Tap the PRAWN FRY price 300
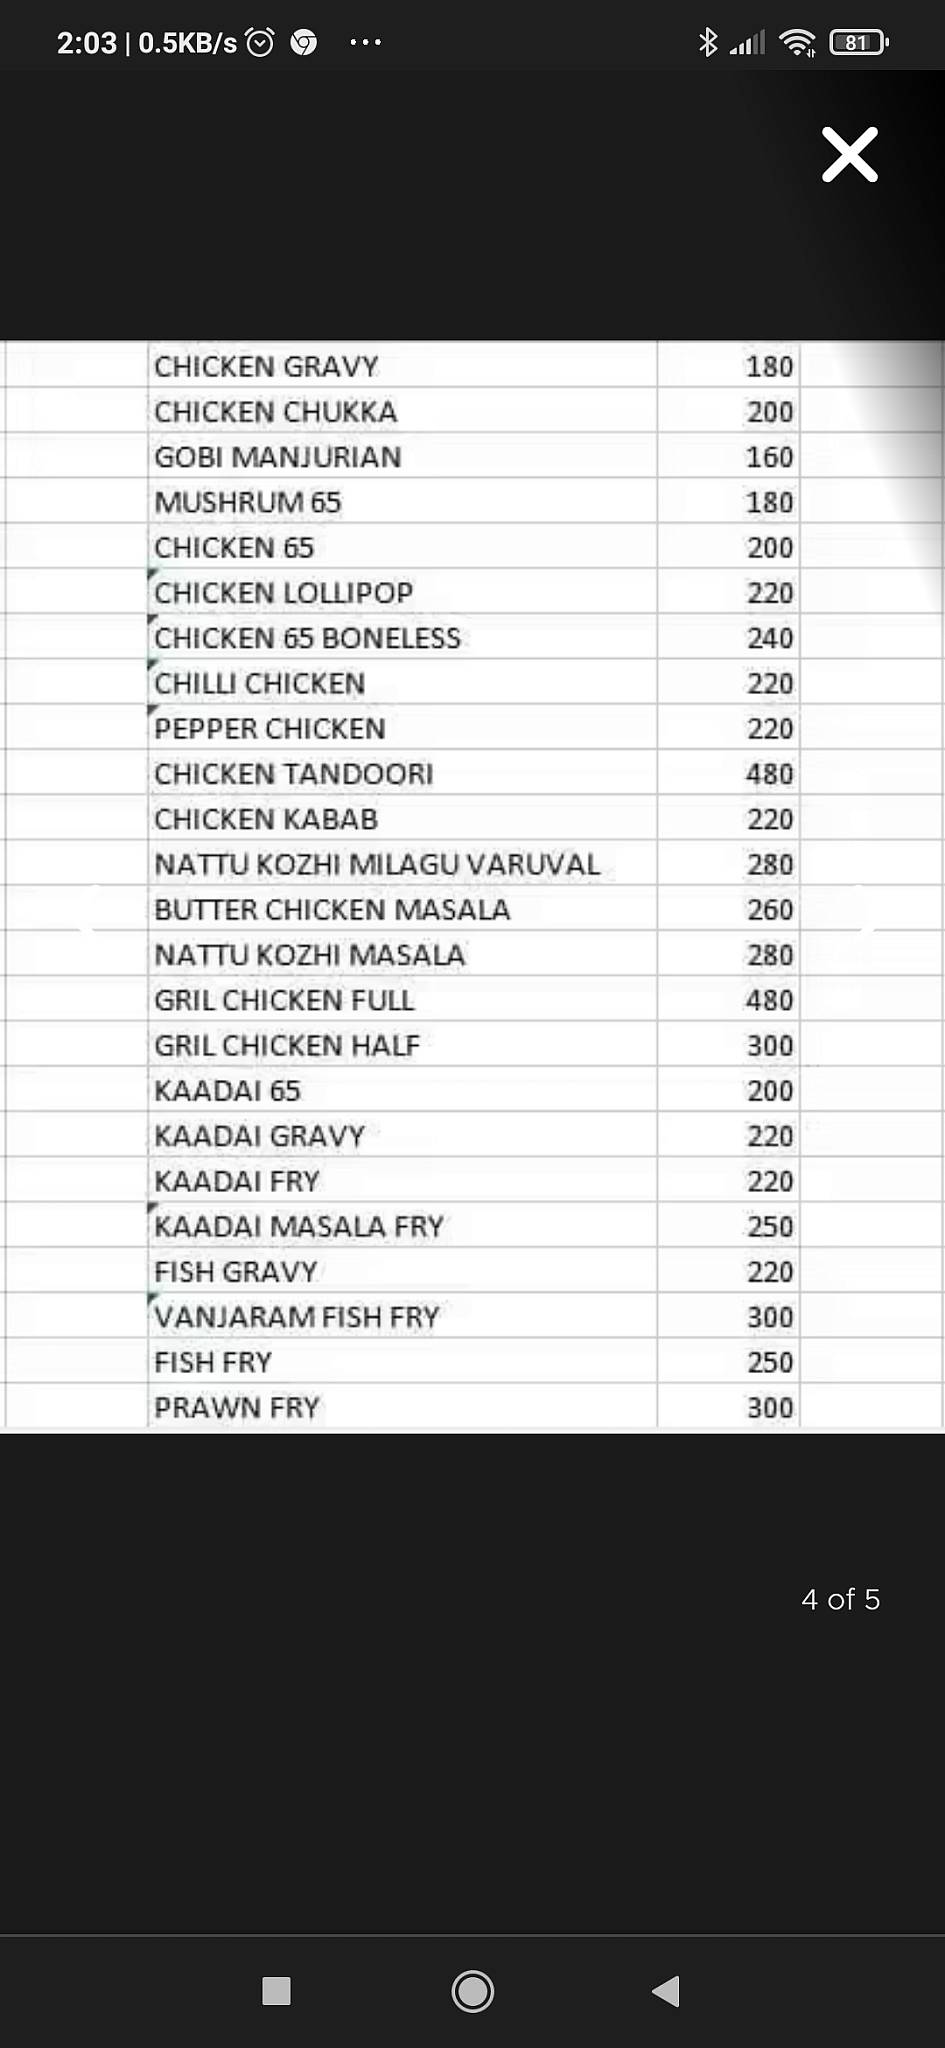945x2048 pixels. tap(769, 1408)
